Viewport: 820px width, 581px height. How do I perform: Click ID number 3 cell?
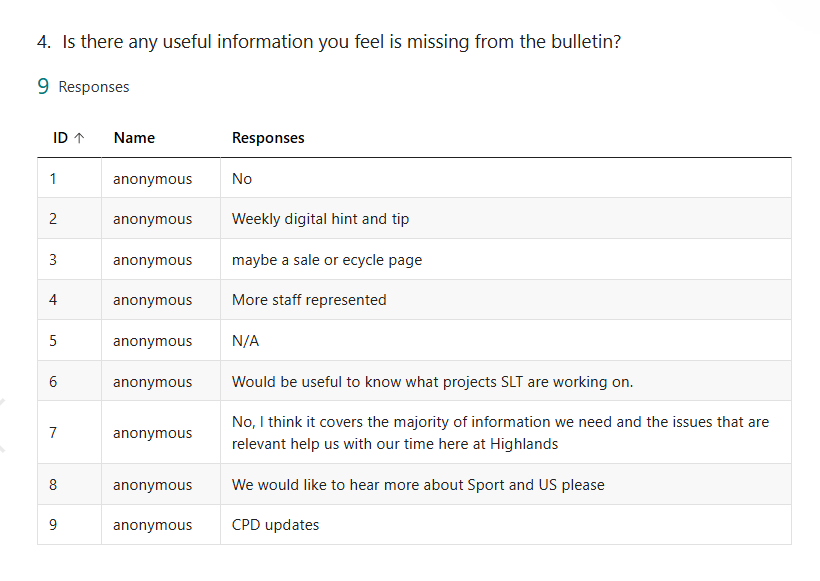pyautogui.click(x=53, y=260)
